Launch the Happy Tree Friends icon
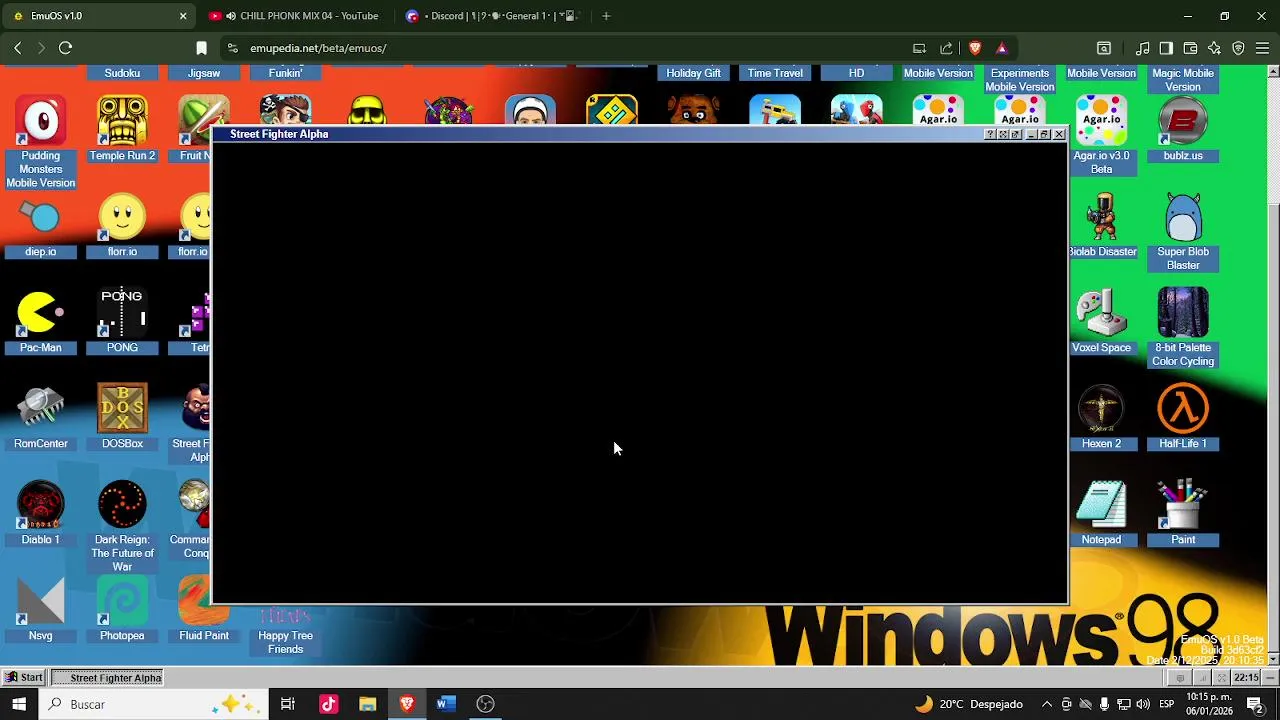This screenshot has width=1280, height=720. (x=285, y=629)
